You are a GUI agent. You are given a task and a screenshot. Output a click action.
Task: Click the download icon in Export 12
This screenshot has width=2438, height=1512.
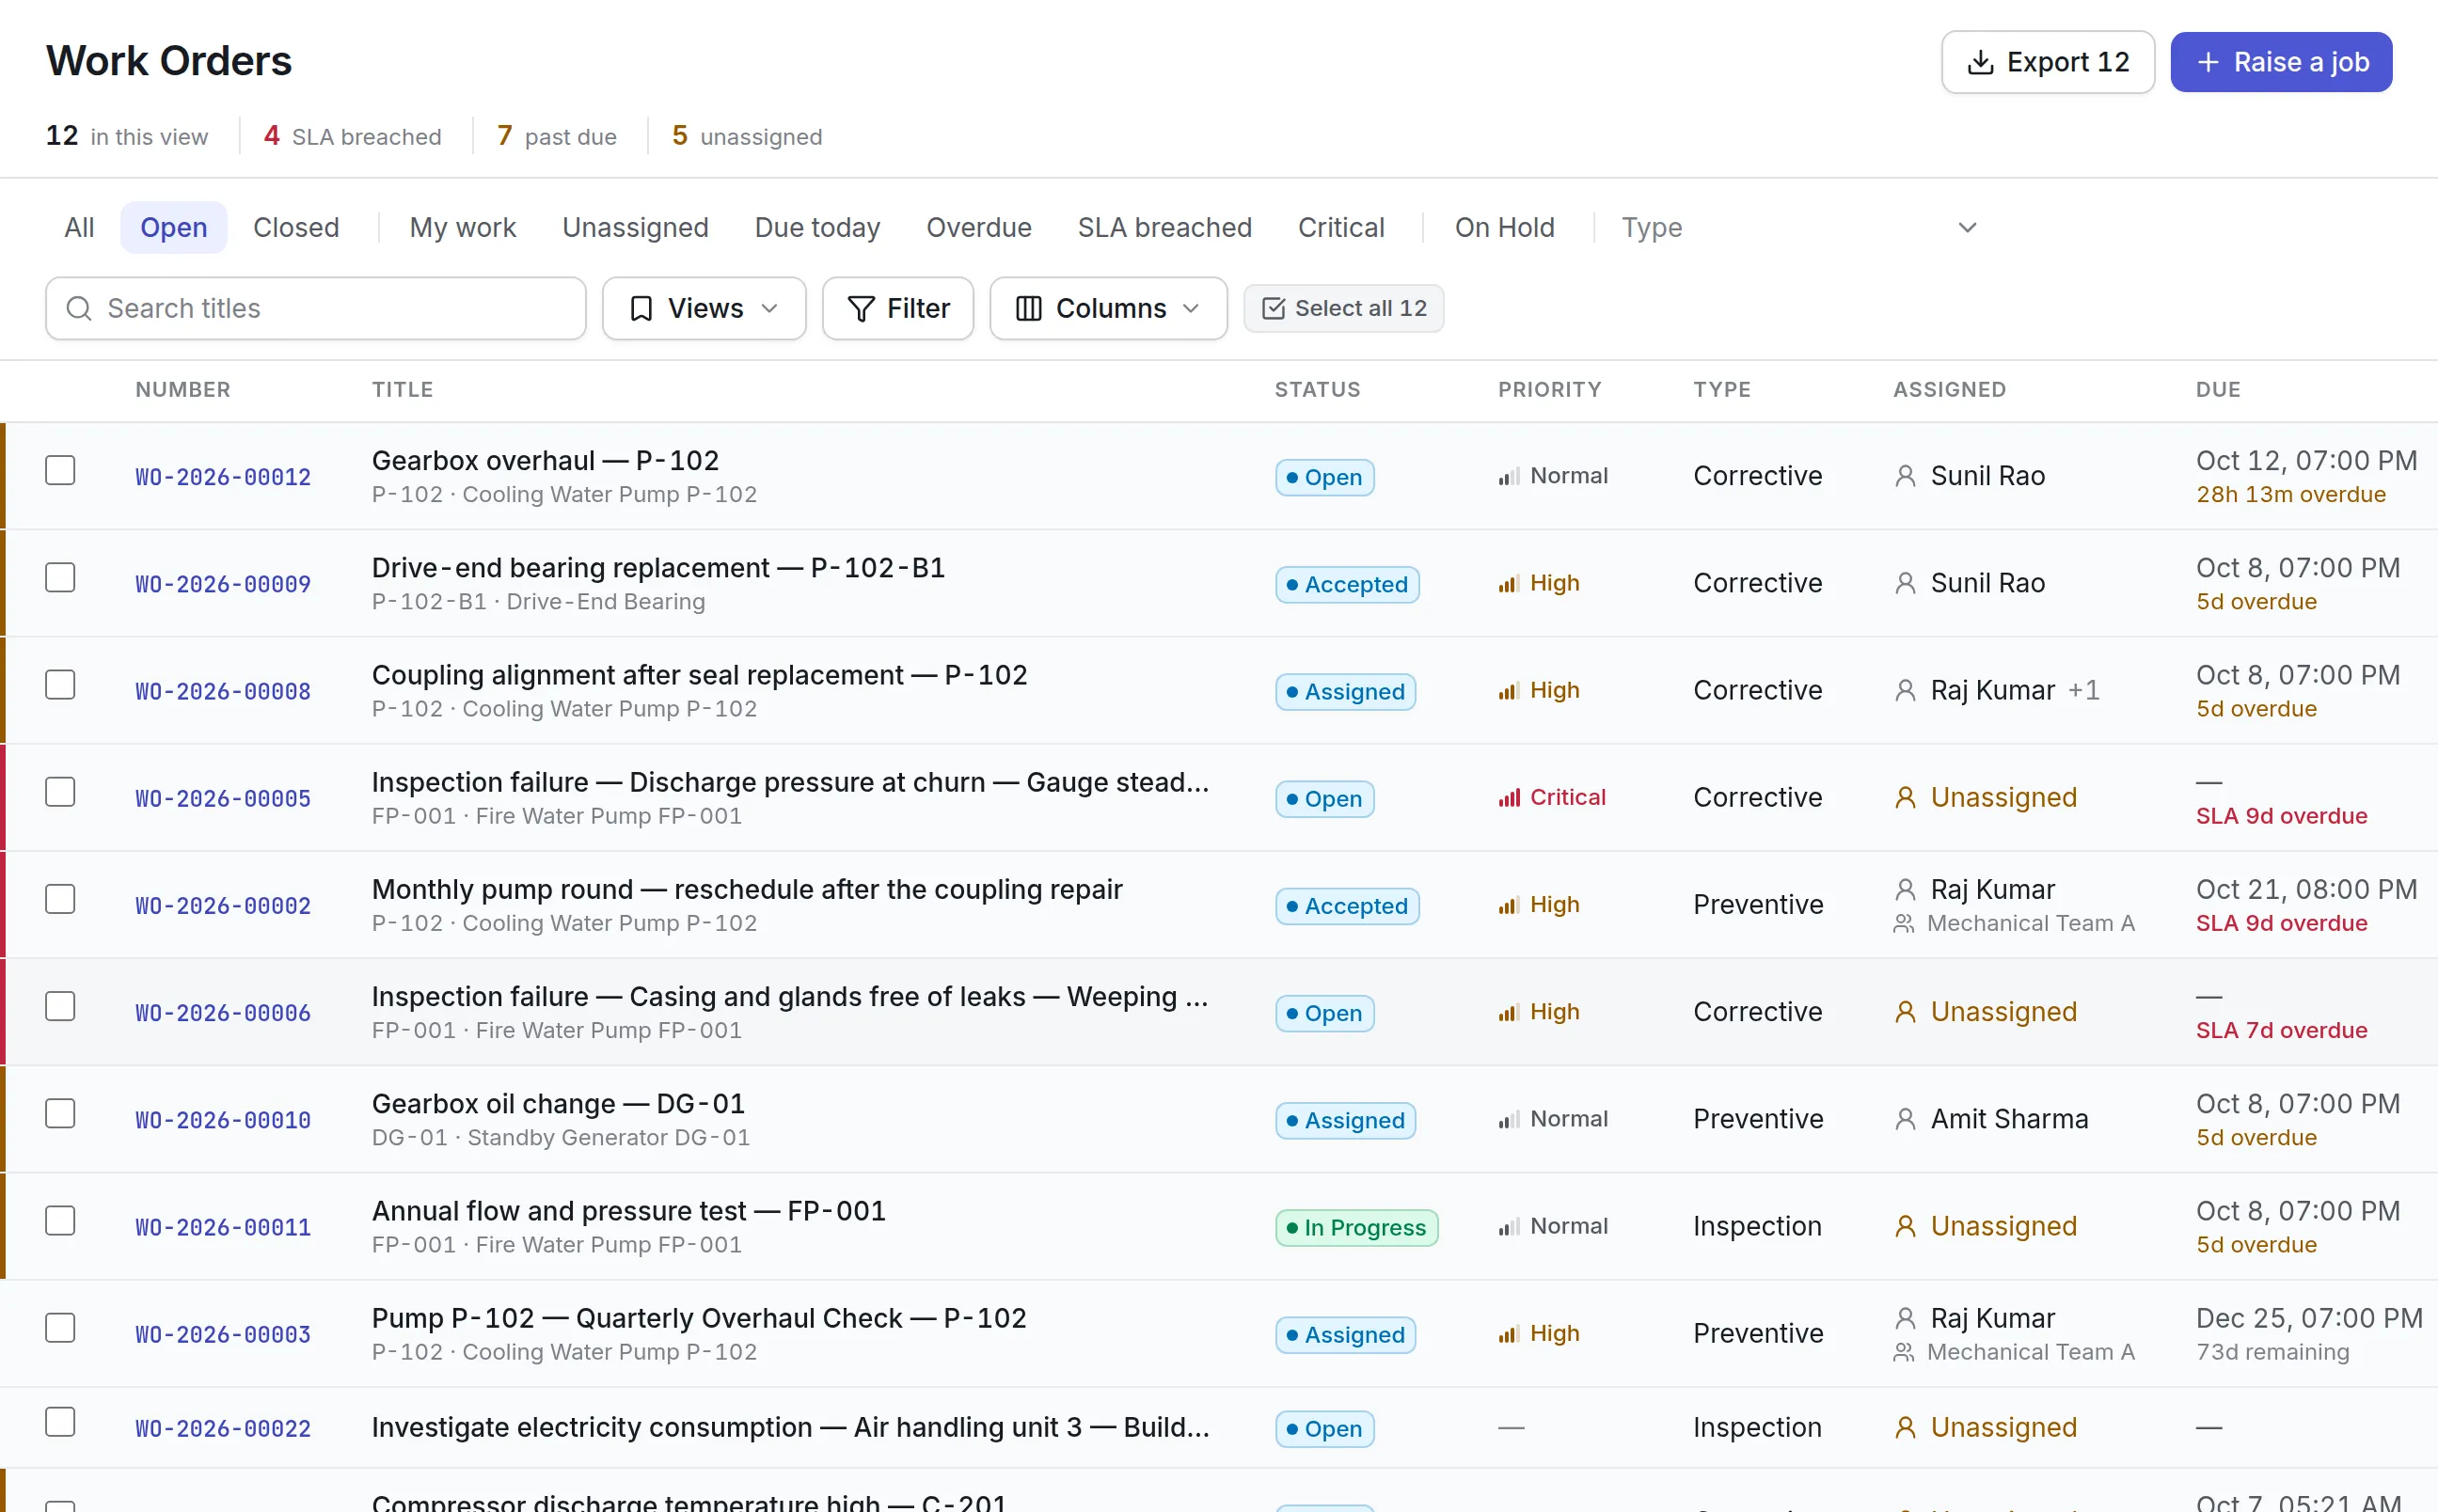click(1980, 62)
